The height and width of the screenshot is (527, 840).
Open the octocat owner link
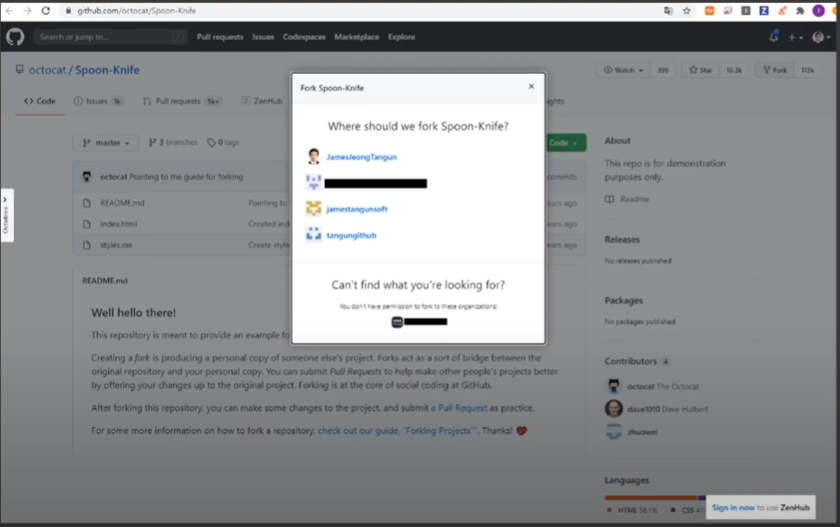(x=47, y=70)
